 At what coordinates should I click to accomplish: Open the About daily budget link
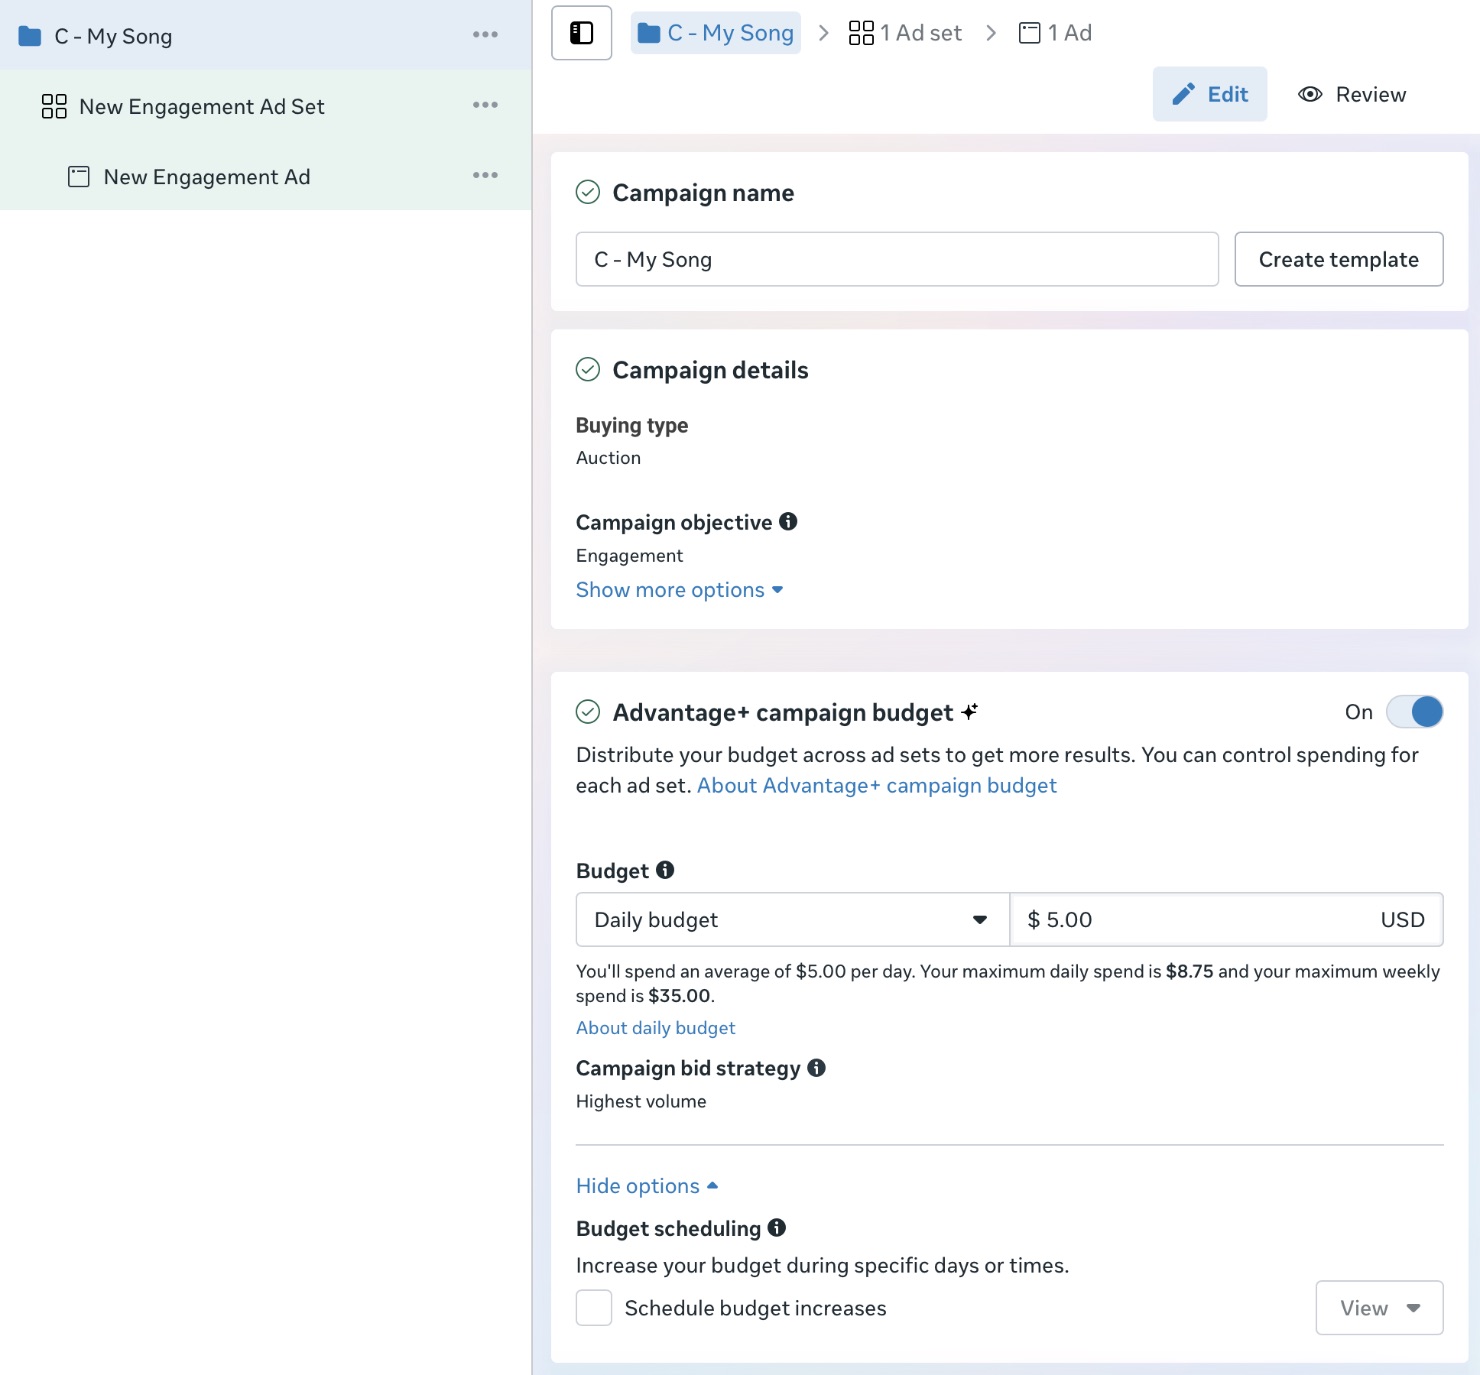[x=655, y=1027]
